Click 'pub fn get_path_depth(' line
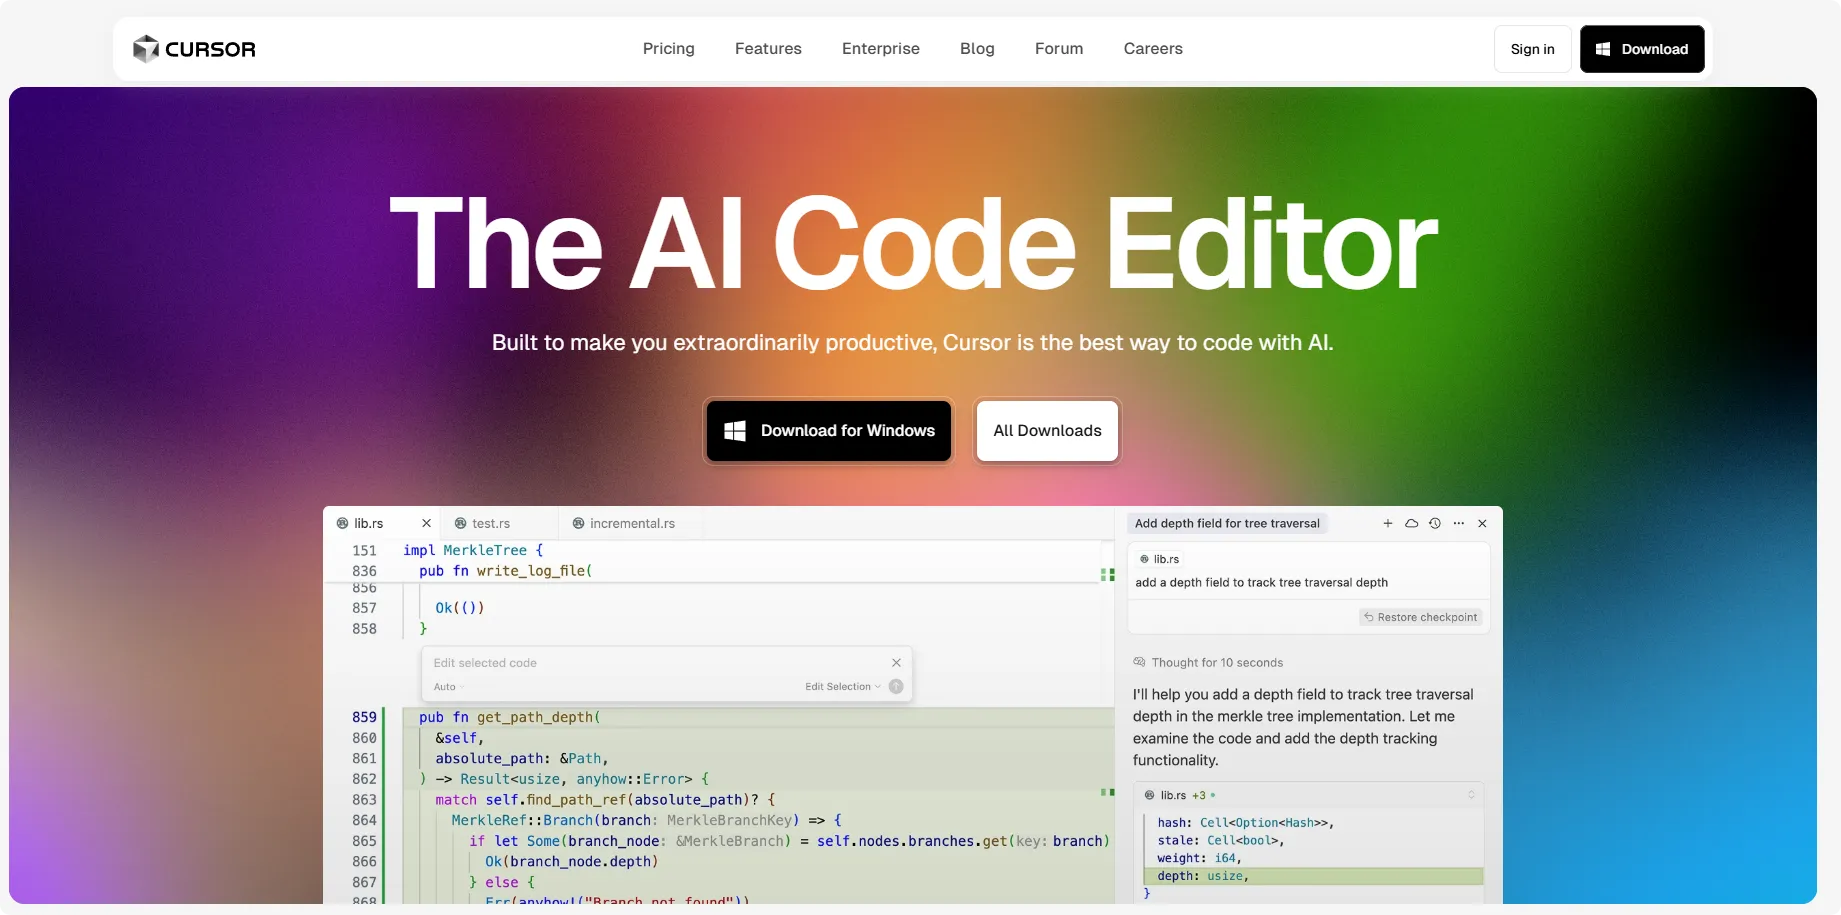This screenshot has width=1841, height=915. [509, 717]
